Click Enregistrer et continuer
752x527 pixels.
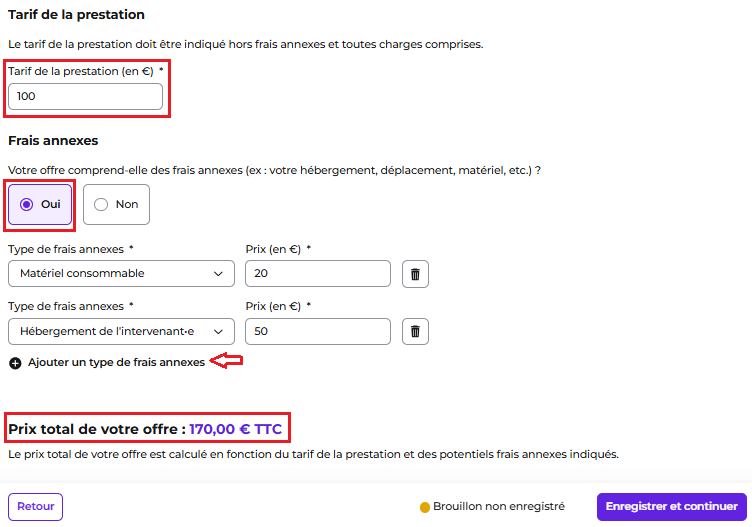tap(671, 507)
